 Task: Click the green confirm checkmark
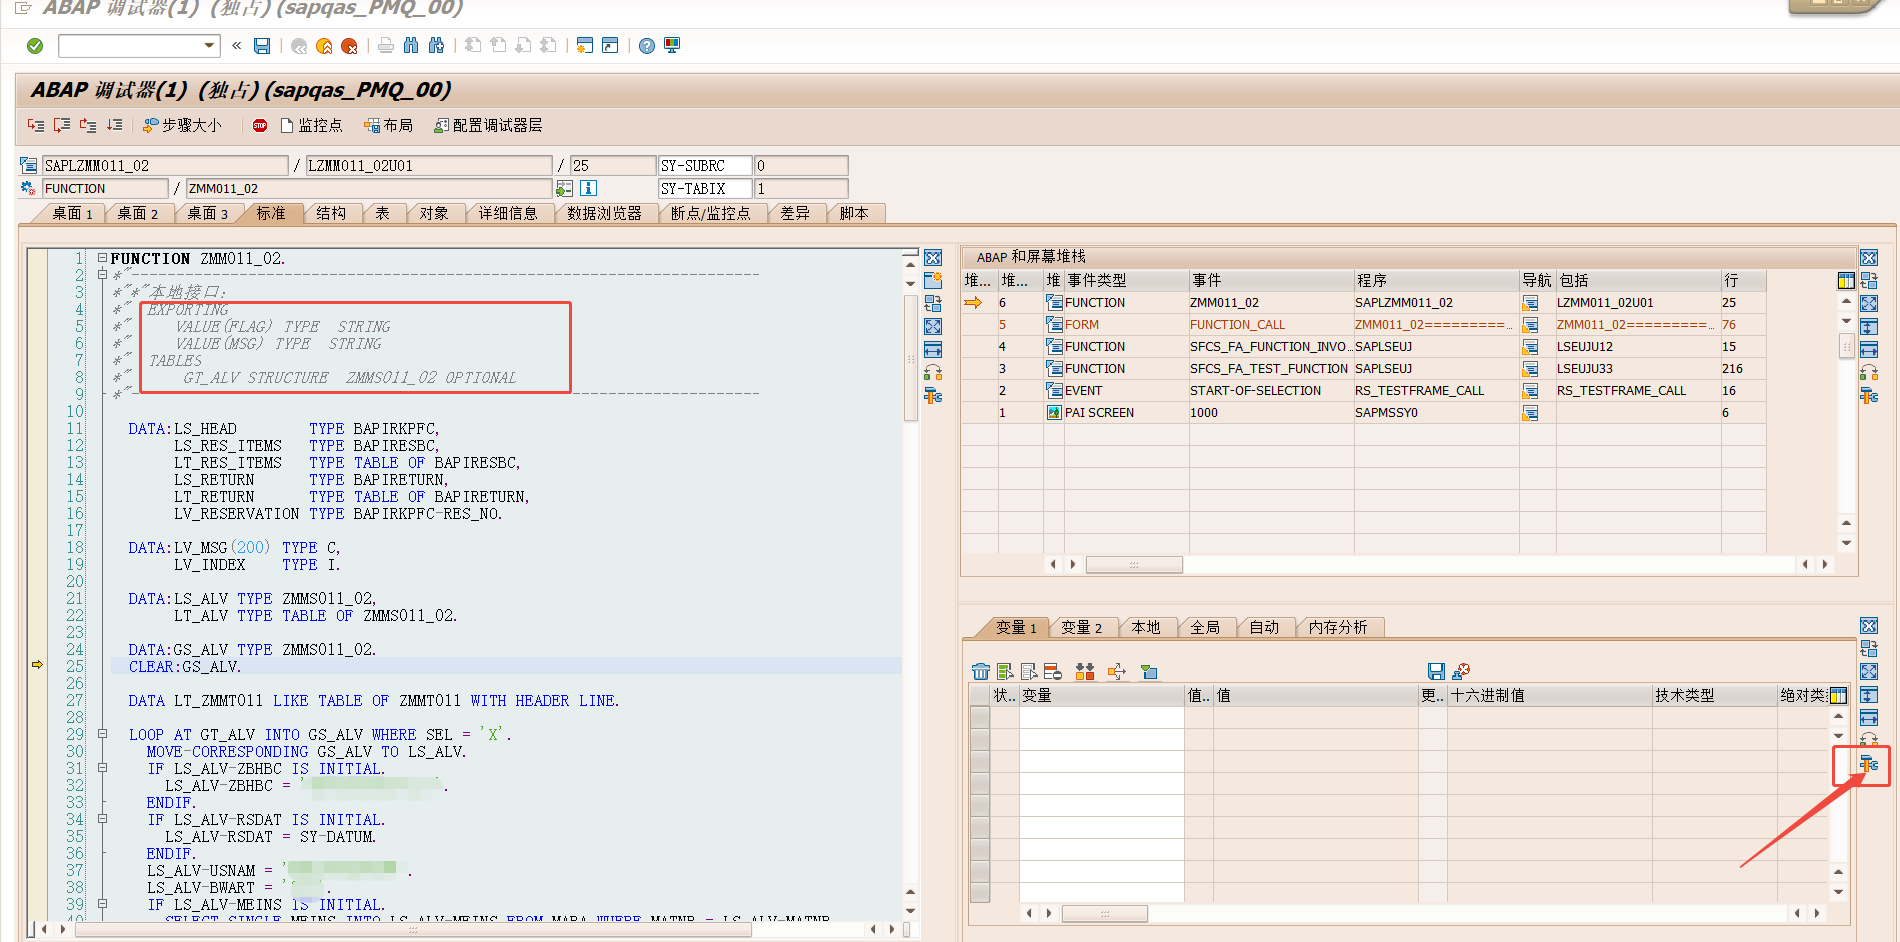click(34, 45)
